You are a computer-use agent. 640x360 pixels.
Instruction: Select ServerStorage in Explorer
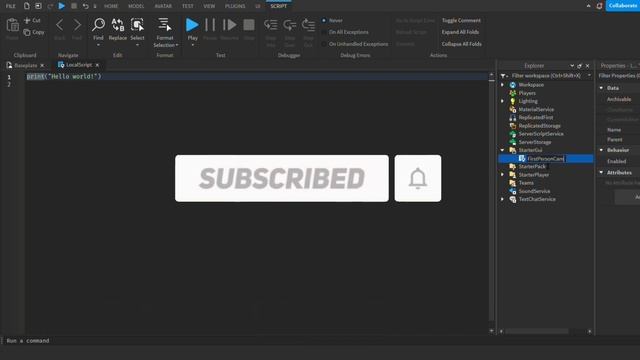(x=535, y=142)
